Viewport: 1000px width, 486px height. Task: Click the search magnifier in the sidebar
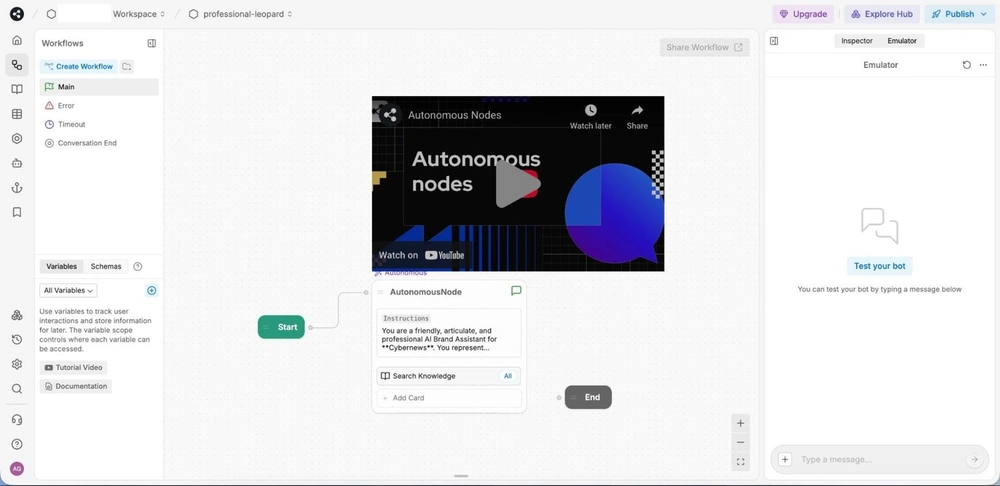(x=17, y=388)
